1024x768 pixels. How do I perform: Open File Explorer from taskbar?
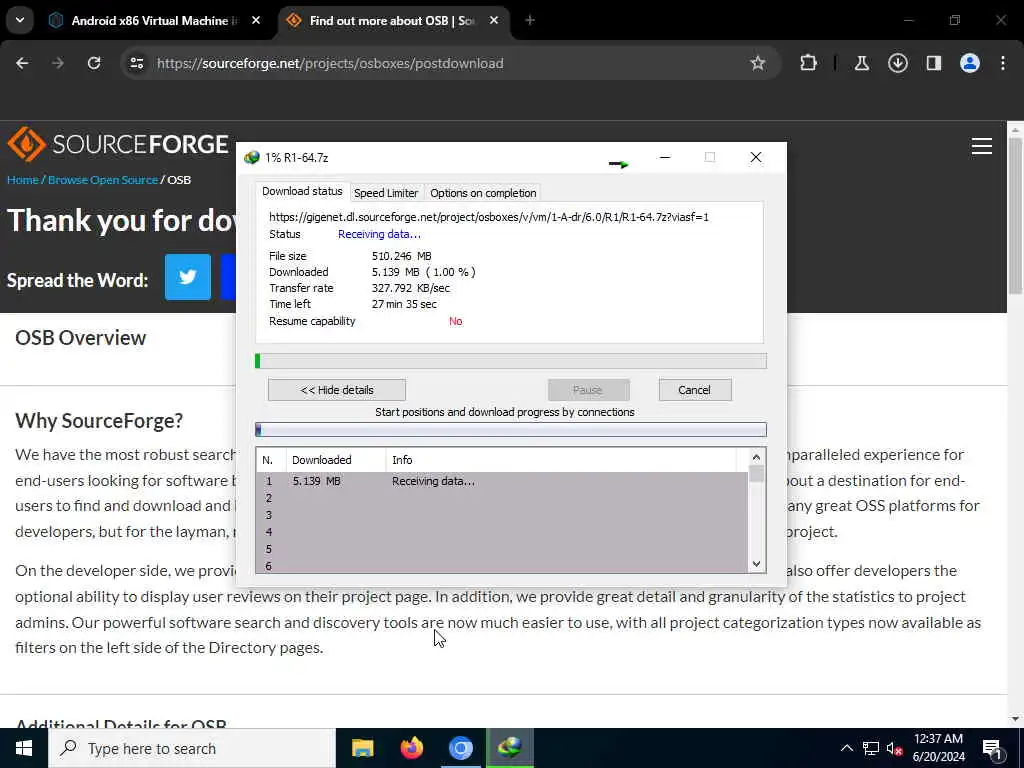[362, 748]
